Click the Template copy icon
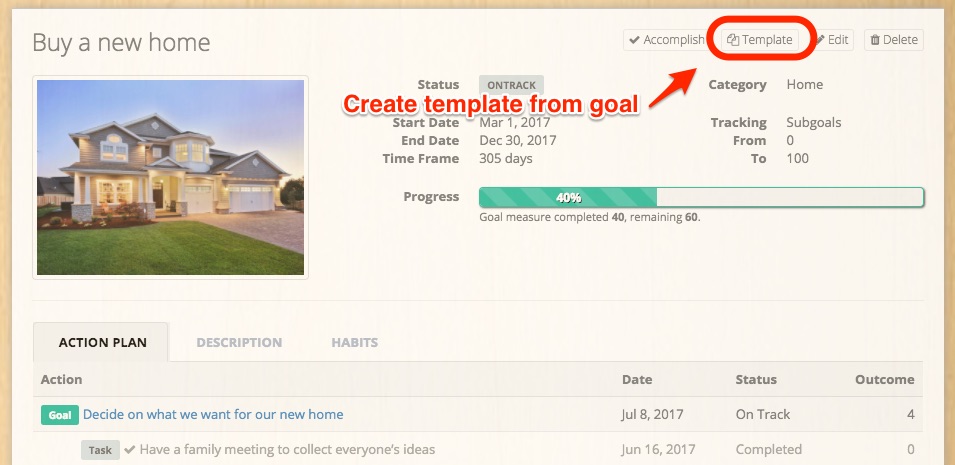955x465 pixels. pos(733,40)
